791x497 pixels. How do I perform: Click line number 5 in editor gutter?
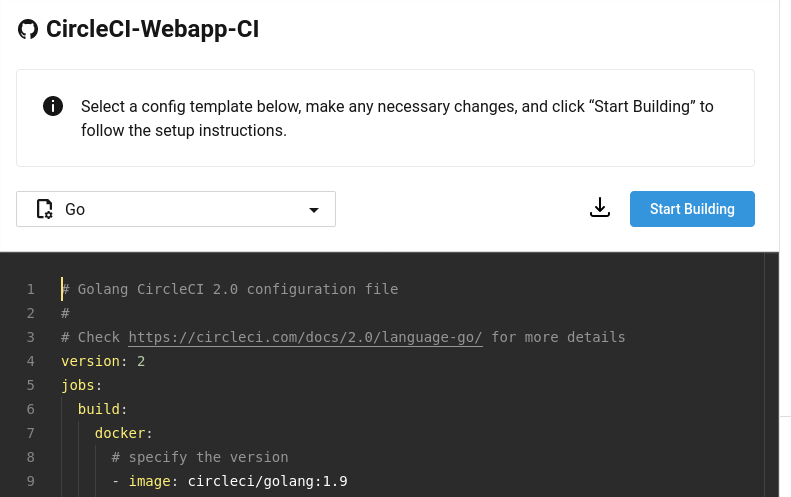tap(31, 385)
